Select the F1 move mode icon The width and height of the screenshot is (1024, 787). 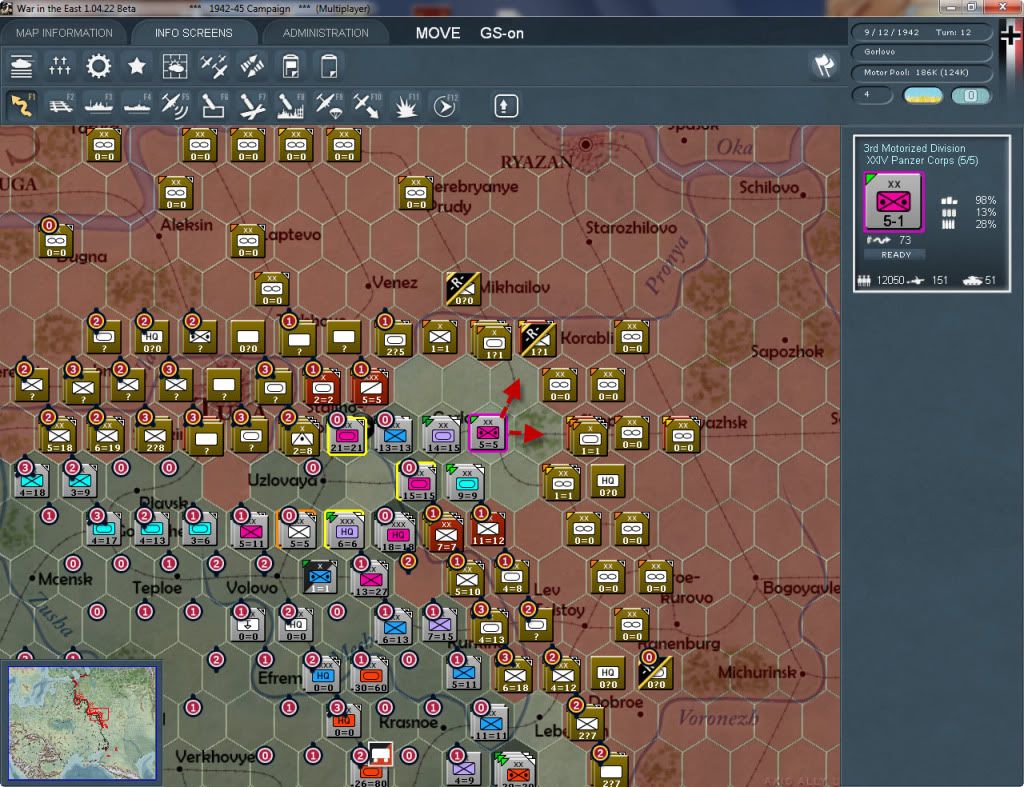[x=22, y=105]
